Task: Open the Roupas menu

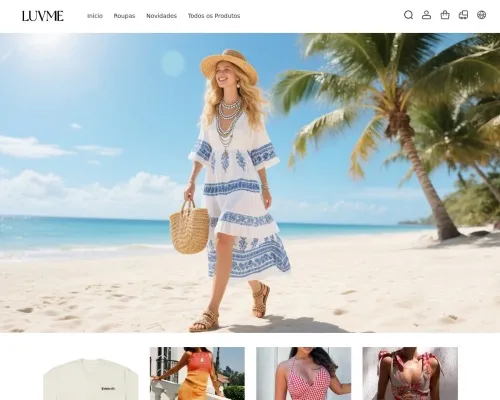Action: (124, 16)
